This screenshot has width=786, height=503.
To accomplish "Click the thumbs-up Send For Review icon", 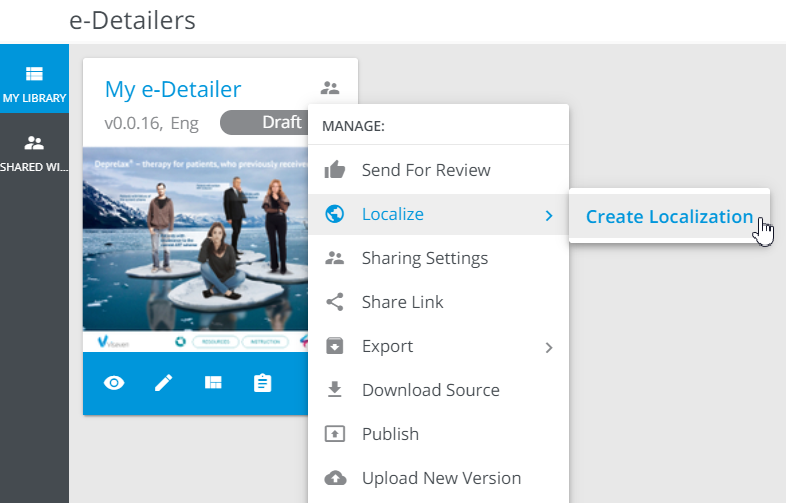I will click(335, 170).
